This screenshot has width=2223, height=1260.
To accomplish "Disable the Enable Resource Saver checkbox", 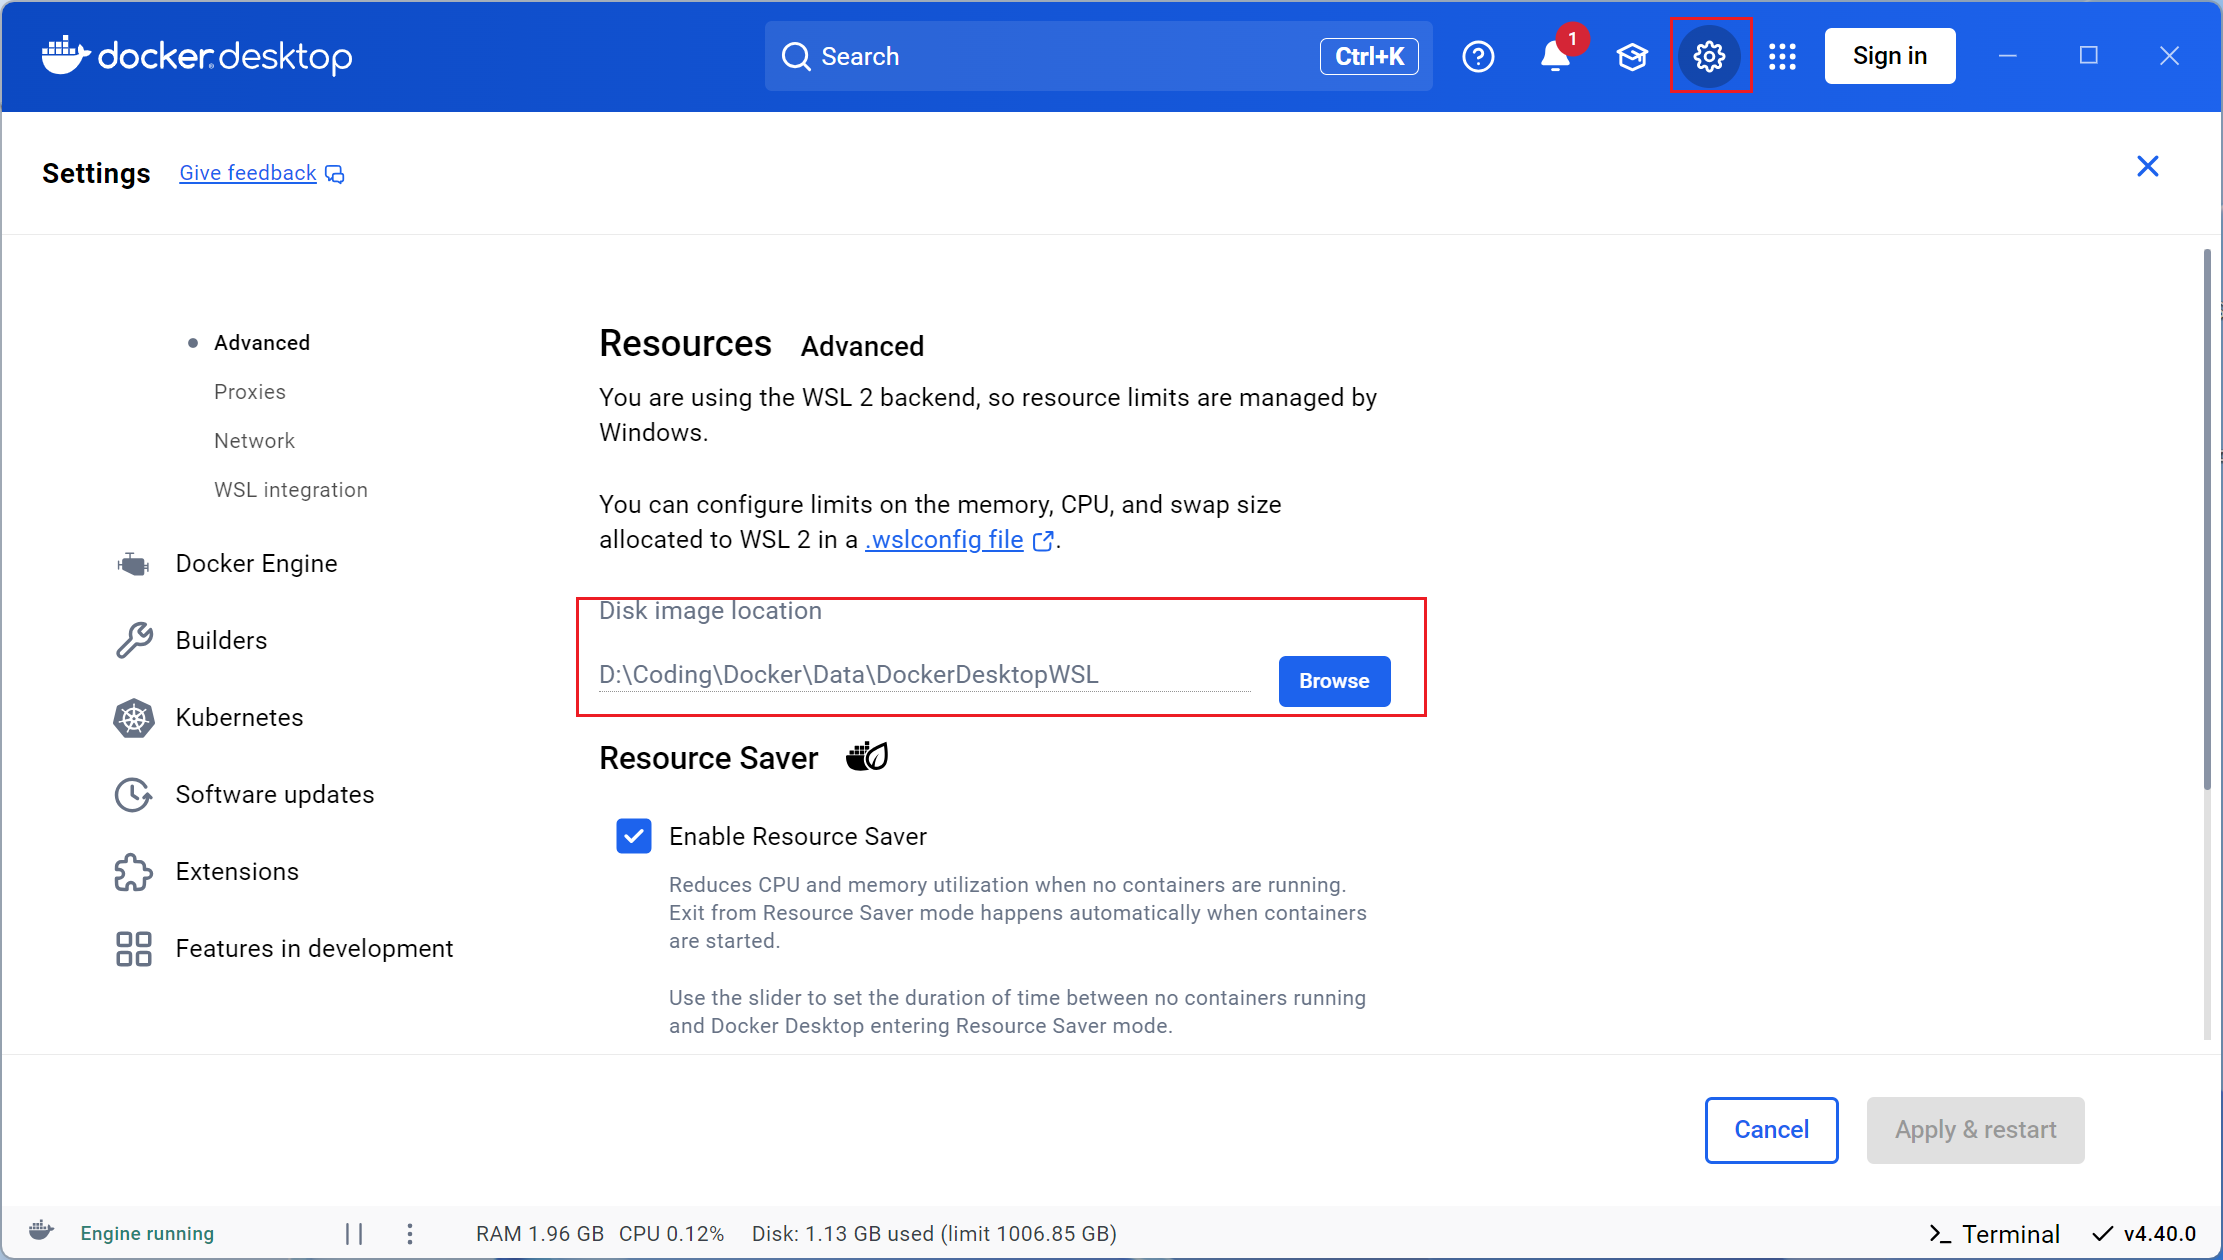I will point(633,836).
